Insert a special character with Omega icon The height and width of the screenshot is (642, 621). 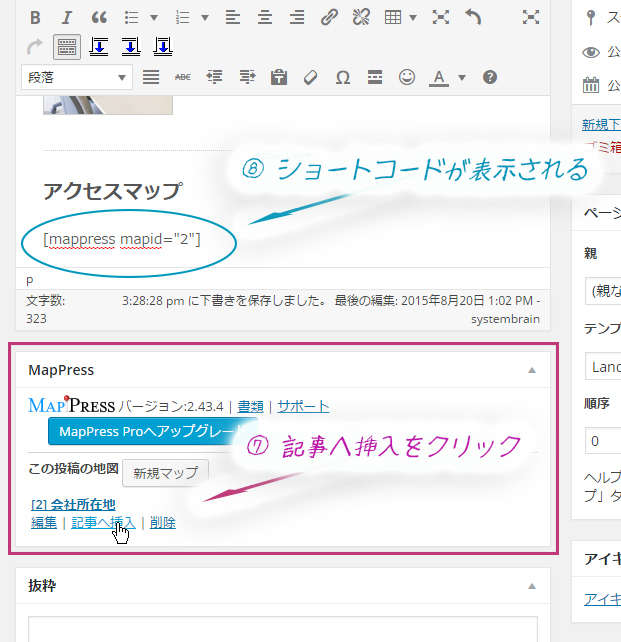[x=343, y=77]
